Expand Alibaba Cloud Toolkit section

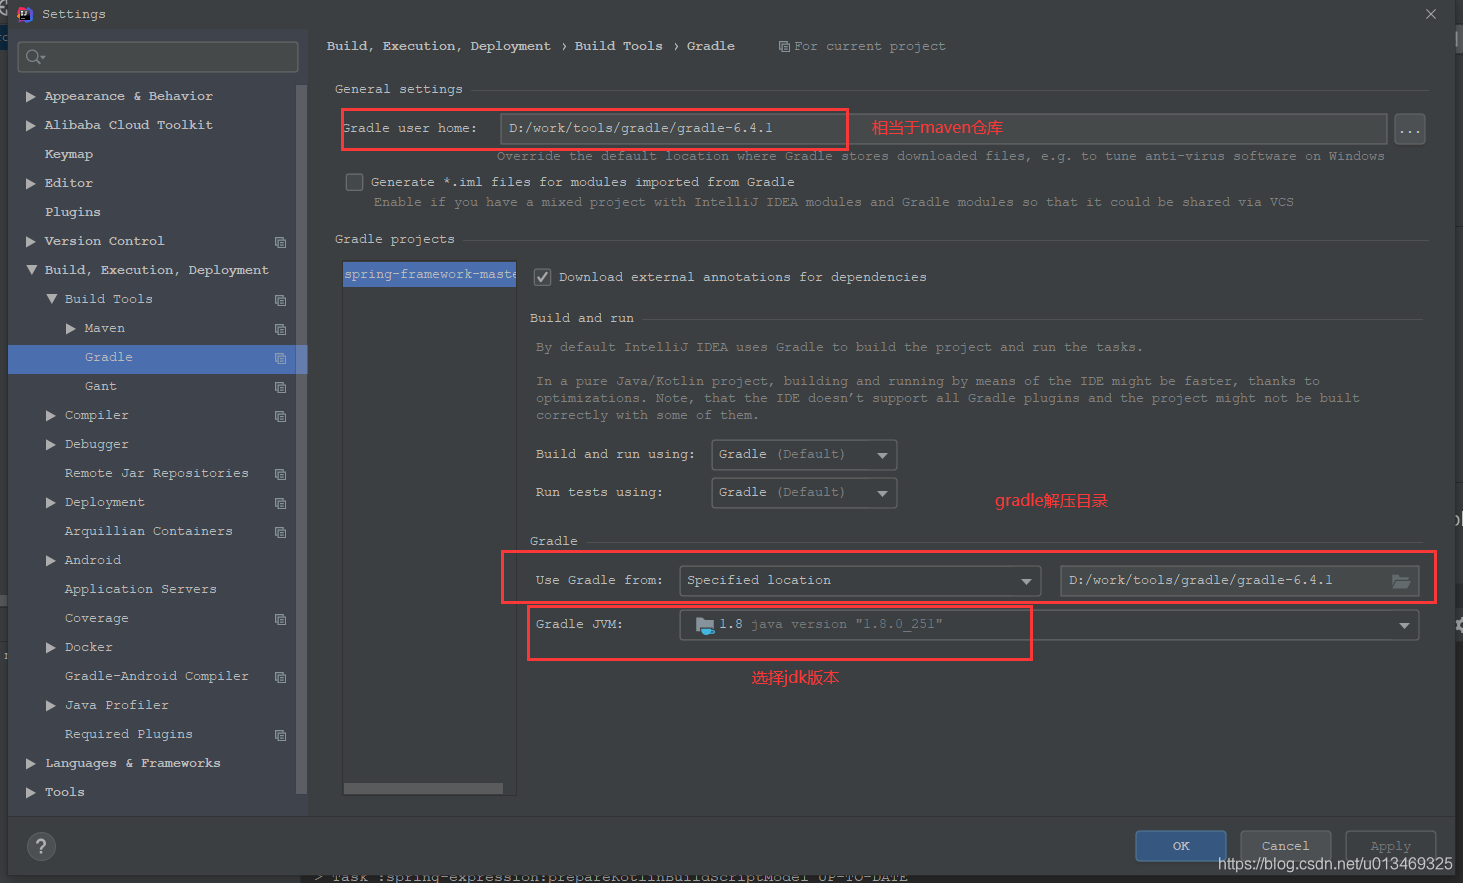click(x=31, y=126)
